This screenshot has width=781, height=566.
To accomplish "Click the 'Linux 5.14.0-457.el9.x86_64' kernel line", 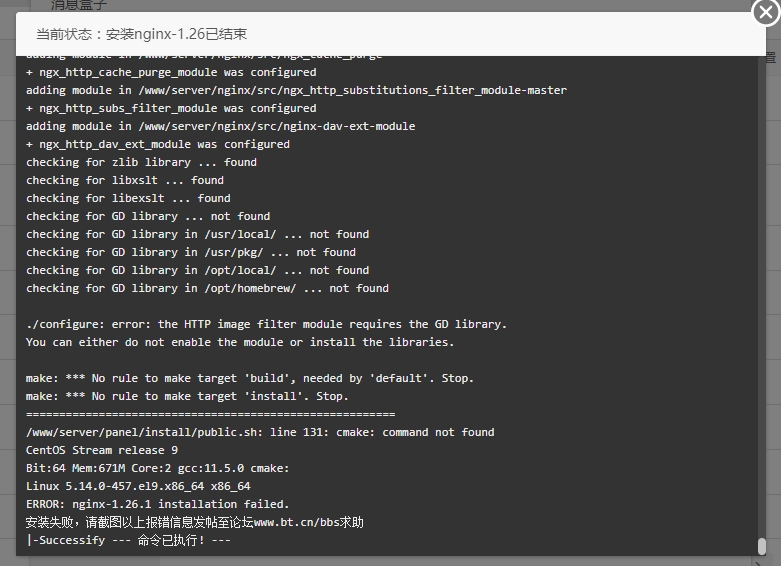I will (x=138, y=486).
